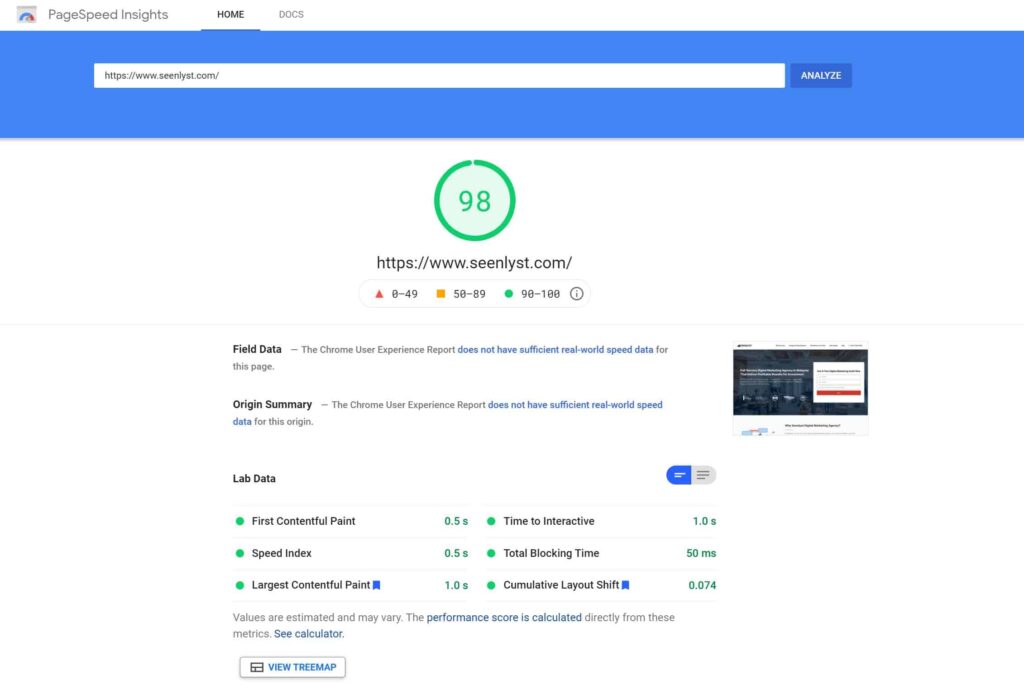Click the Time to Interactive 1.0 s value
The image size is (1024, 694).
704,521
